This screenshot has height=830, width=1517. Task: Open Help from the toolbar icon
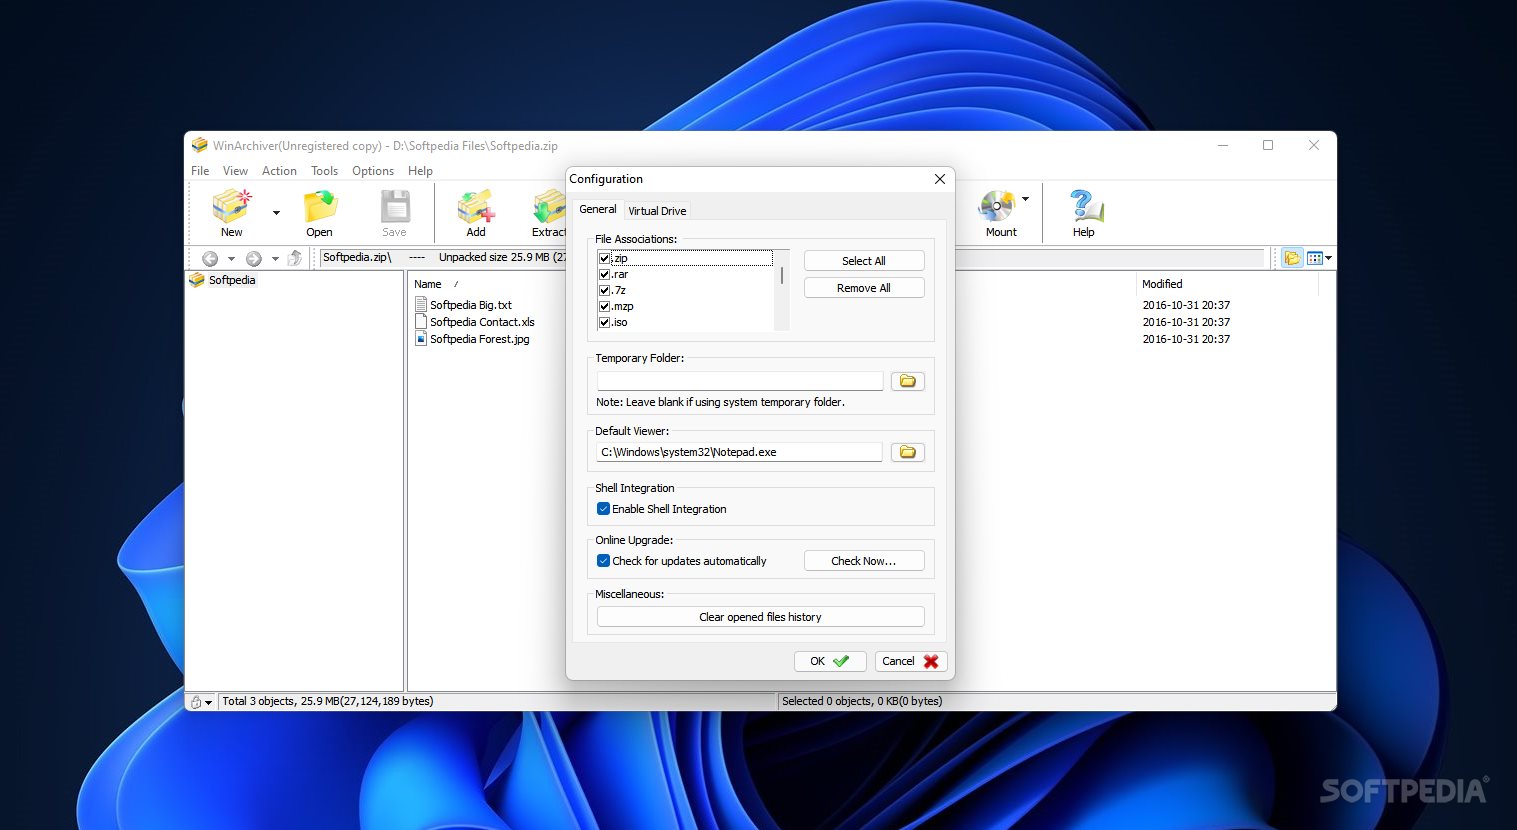coord(1084,207)
